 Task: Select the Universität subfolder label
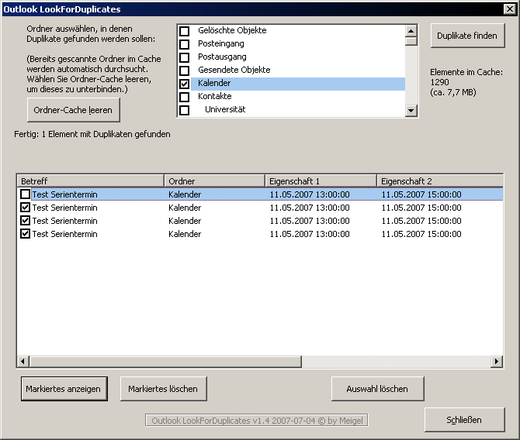tap(225, 109)
